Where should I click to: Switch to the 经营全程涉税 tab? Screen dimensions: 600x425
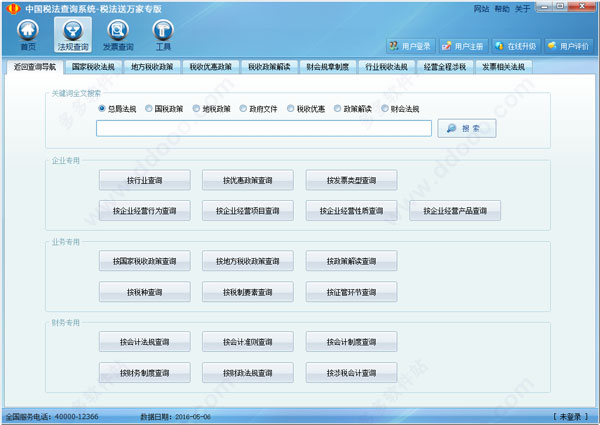(x=445, y=67)
